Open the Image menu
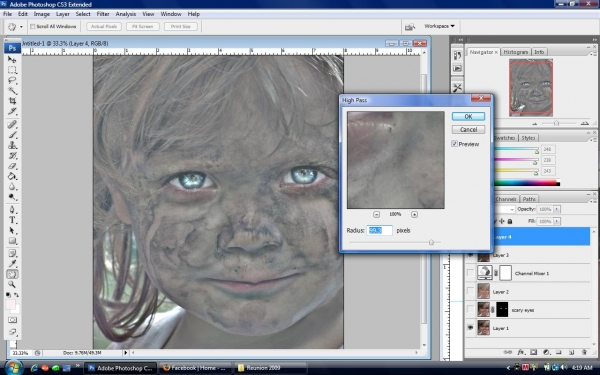600x375 pixels. click(42, 14)
